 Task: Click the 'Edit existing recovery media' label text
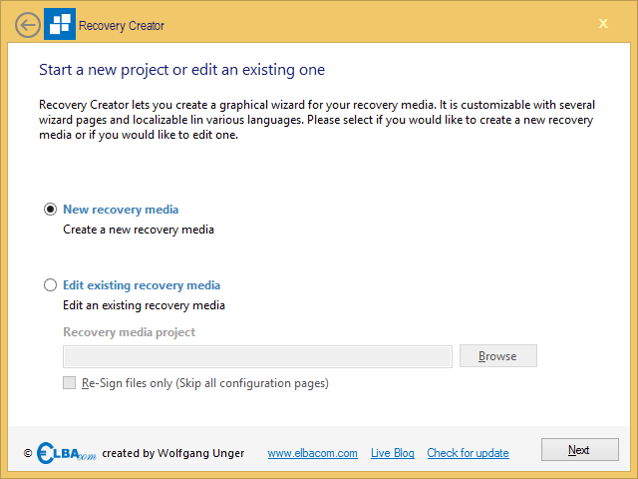pyautogui.click(x=142, y=285)
